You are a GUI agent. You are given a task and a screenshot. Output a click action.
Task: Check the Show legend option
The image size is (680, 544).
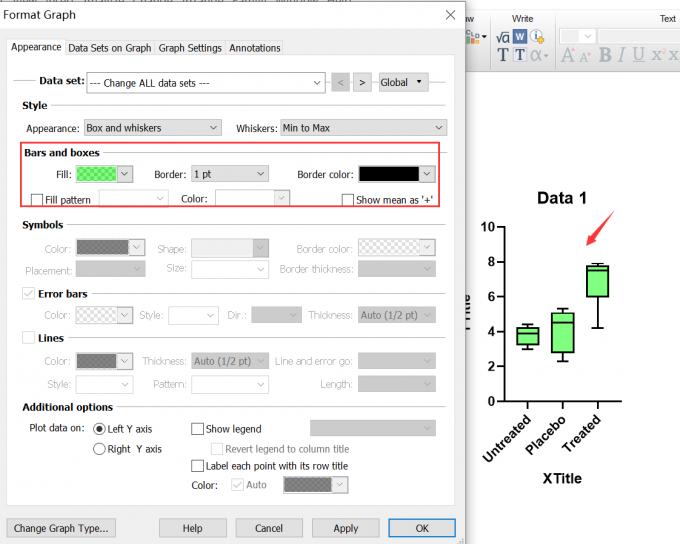[197, 429]
